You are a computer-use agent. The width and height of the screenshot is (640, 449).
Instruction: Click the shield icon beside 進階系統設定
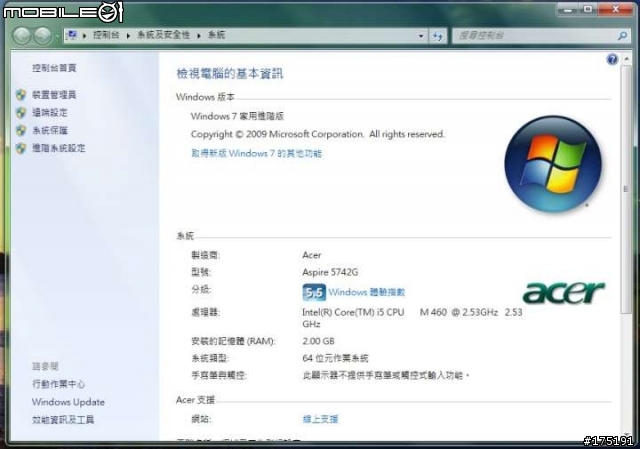(x=21, y=148)
